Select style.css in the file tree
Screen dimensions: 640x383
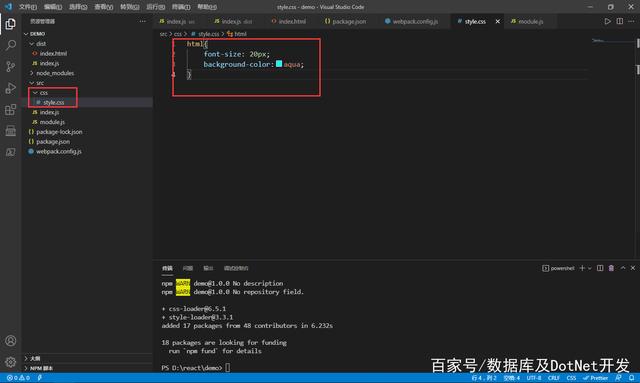tap(53, 102)
